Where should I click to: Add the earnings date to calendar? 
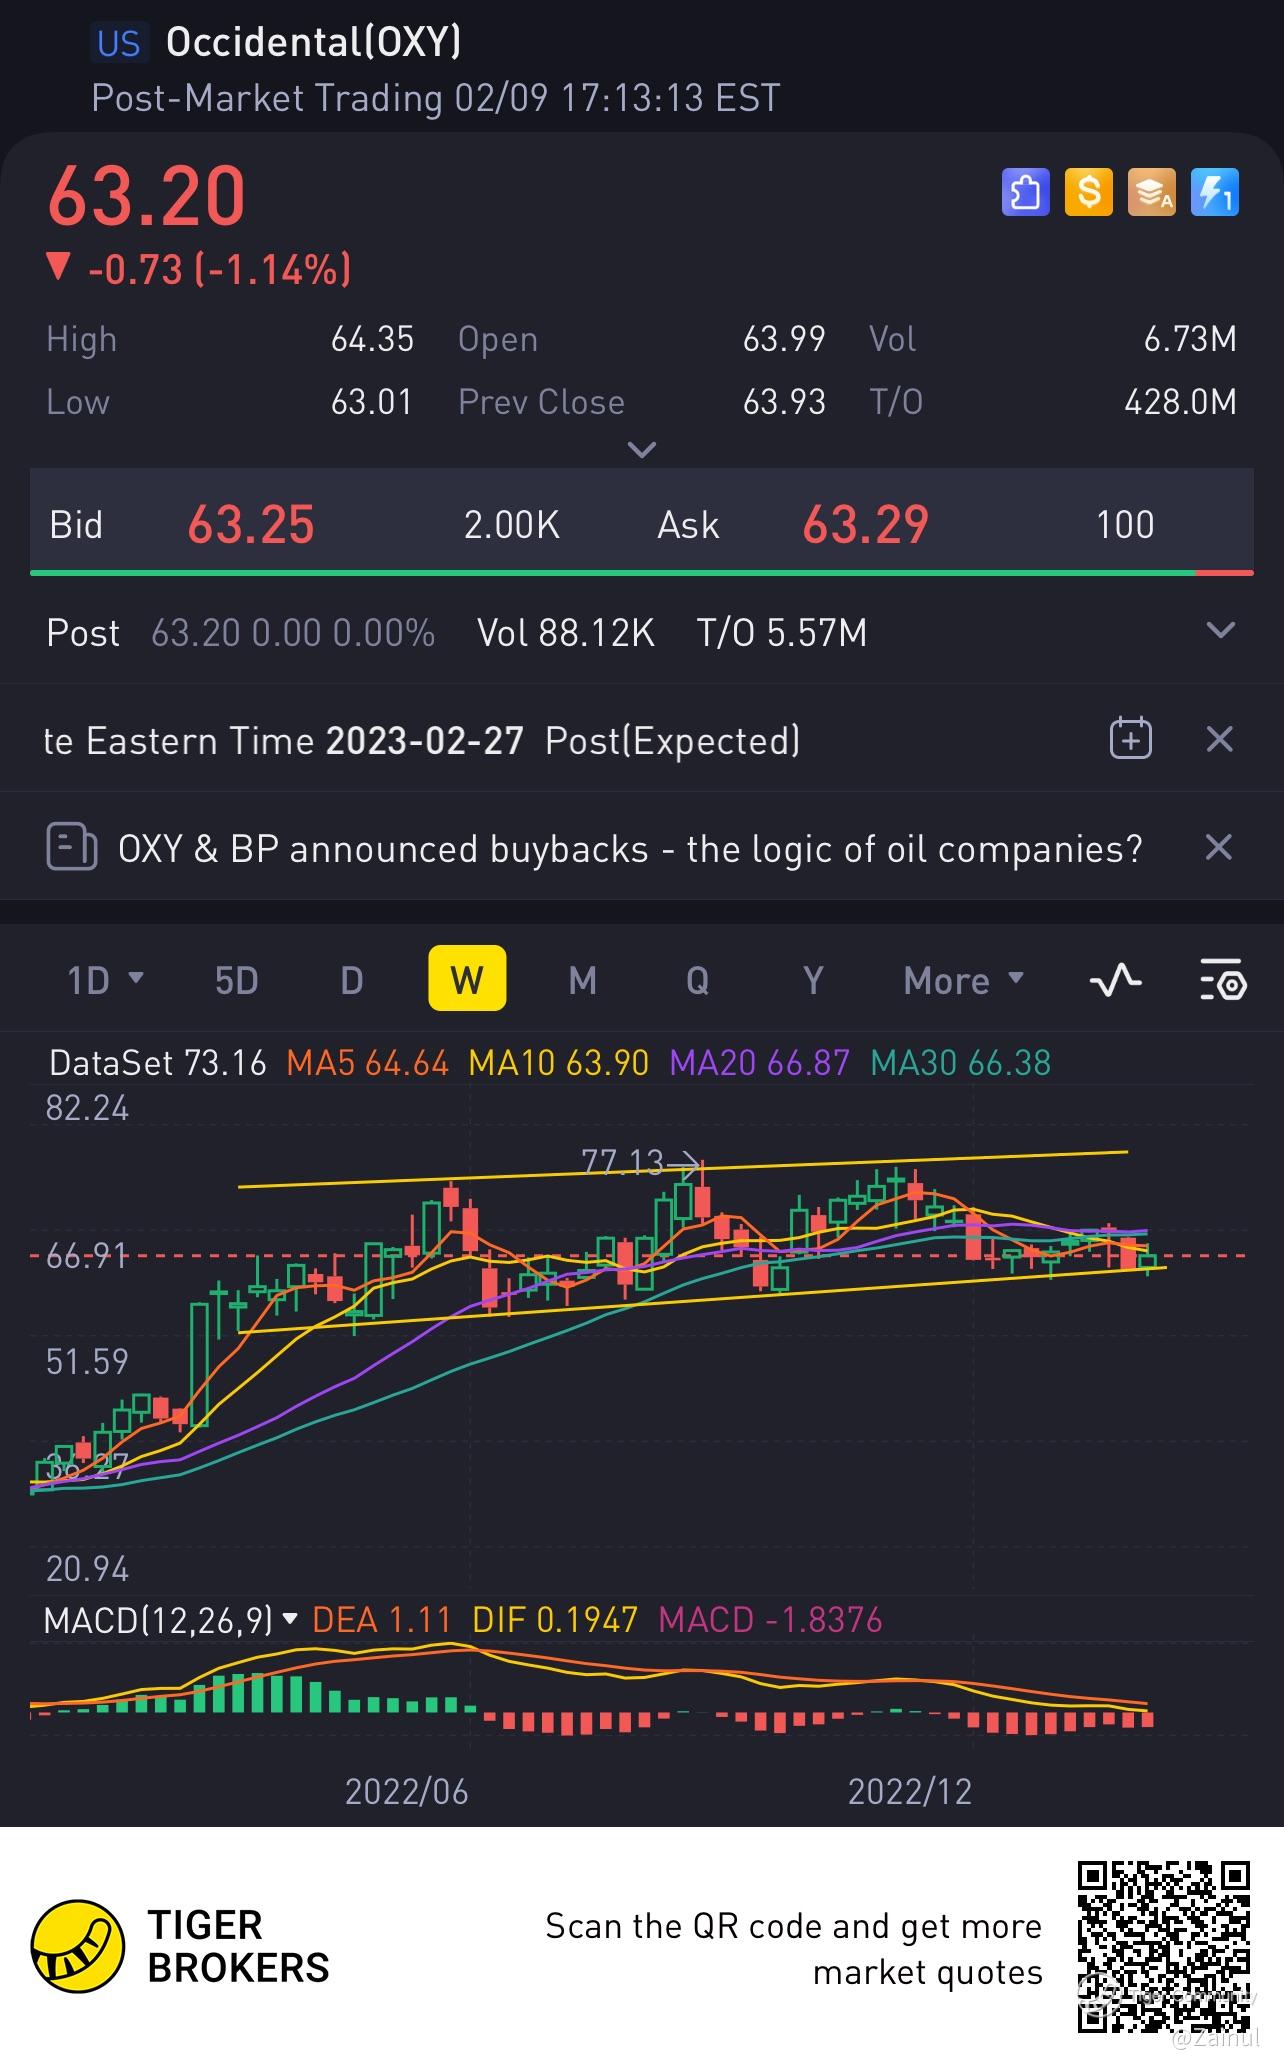click(x=1131, y=740)
